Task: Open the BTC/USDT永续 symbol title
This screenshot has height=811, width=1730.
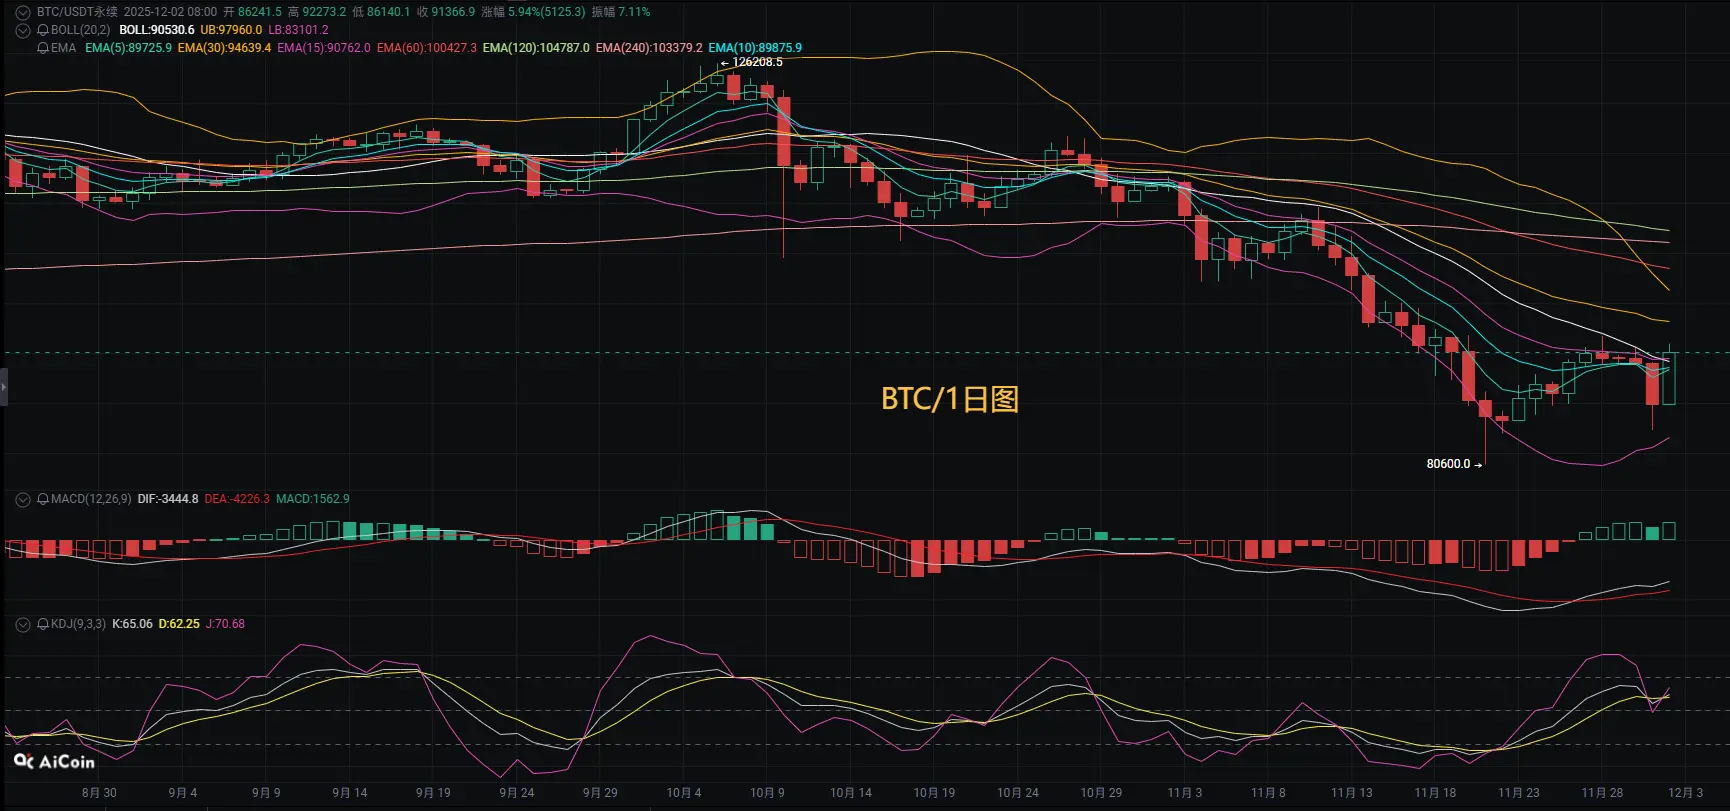Action: coord(77,12)
